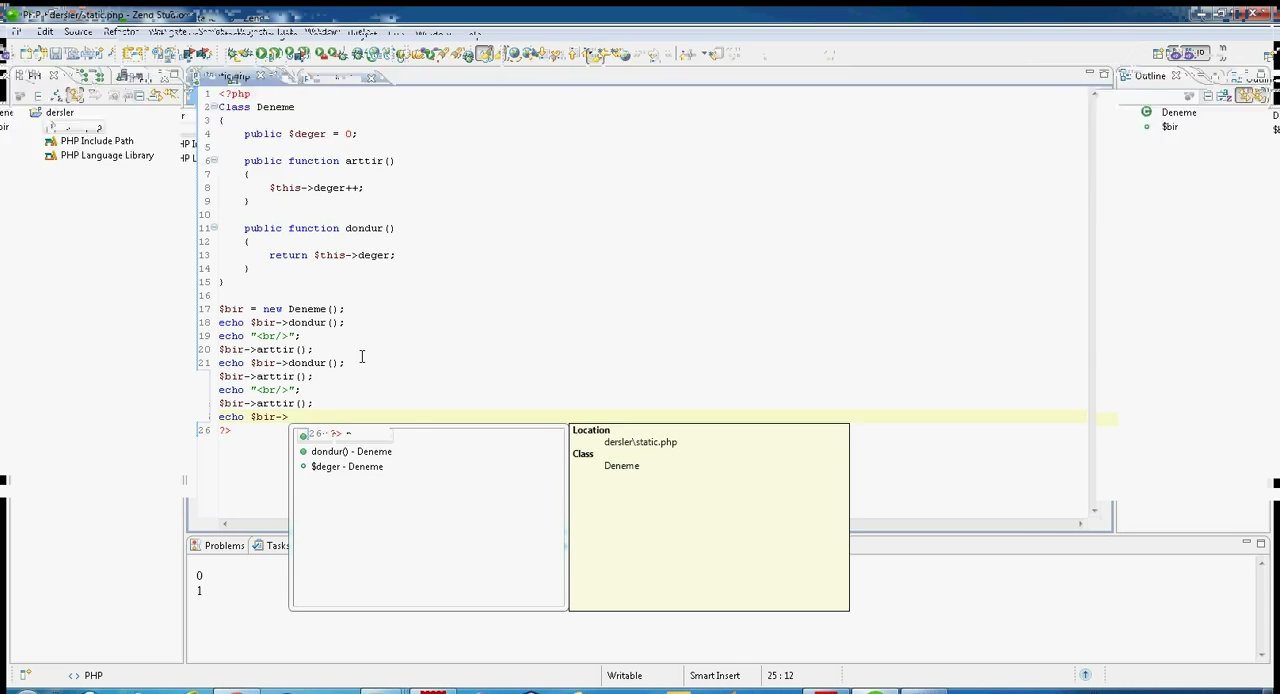Click Smart Insert in status bar
The height and width of the screenshot is (694, 1280).
715,676
